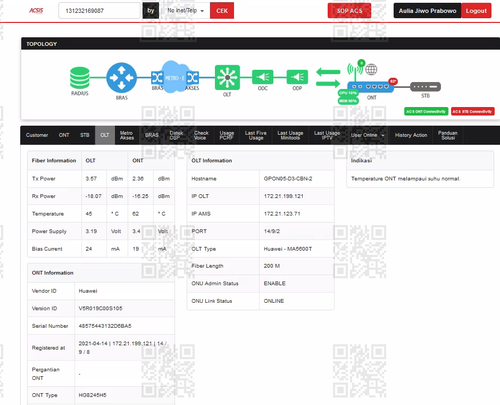Click the AKSES switch icon right of Metro-E cloud
500x405 pixels.
[193, 78]
